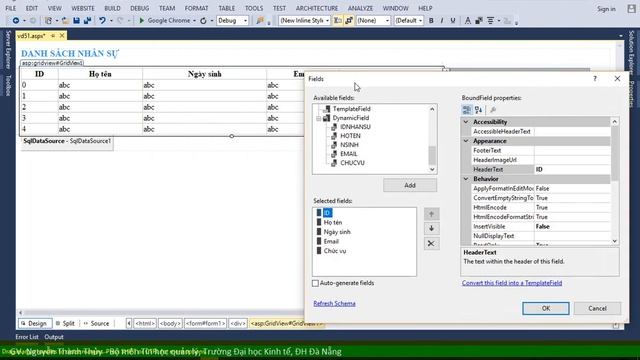Toggle Auto-generate fields checkbox

coord(315,283)
